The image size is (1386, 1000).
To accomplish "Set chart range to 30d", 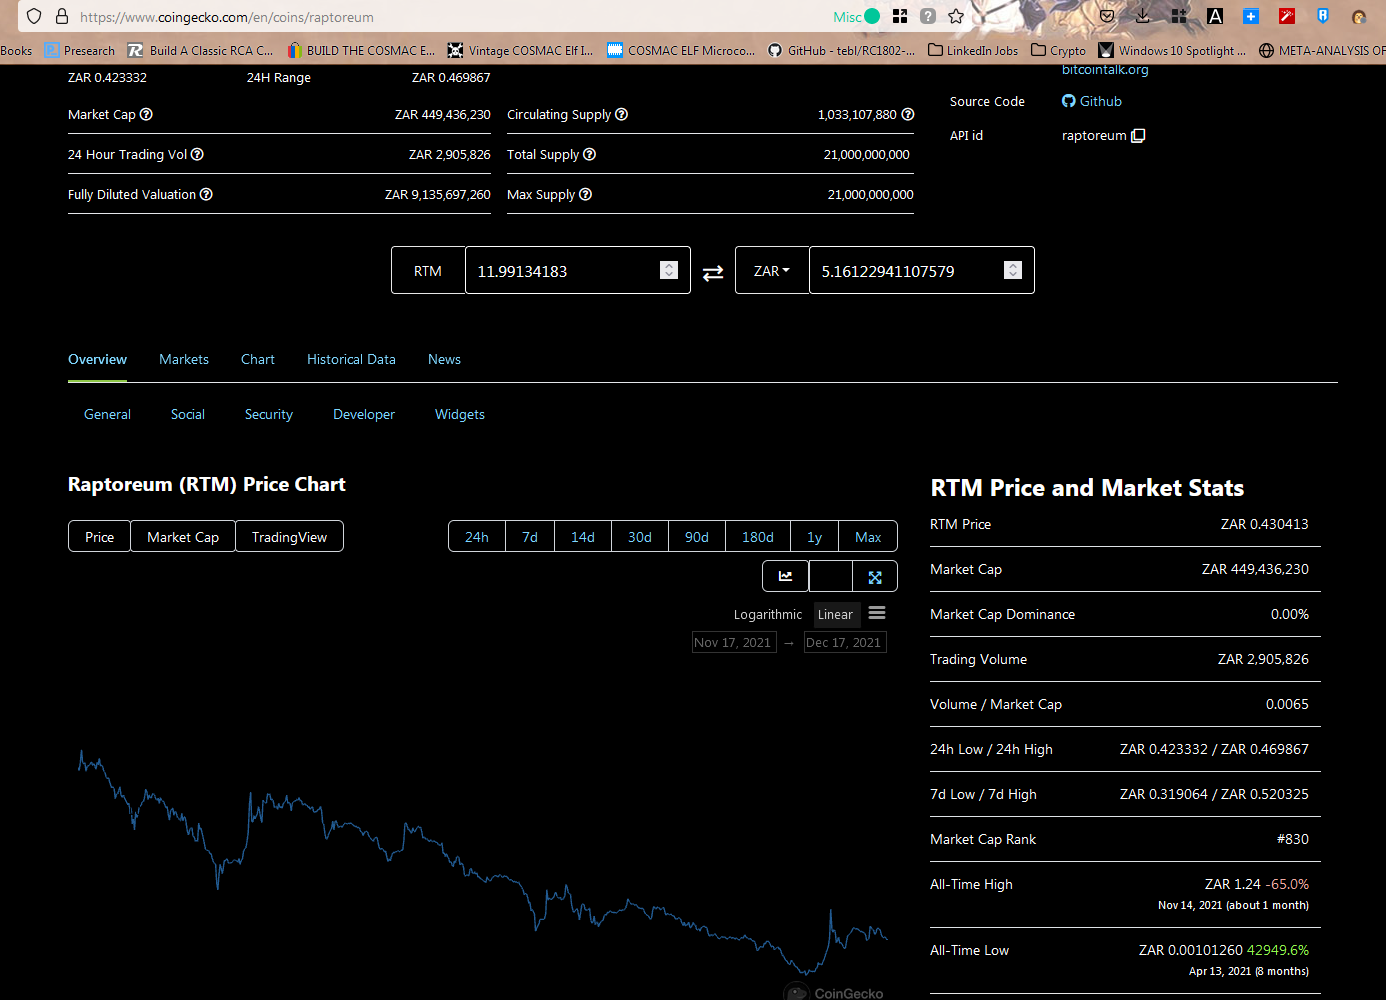I will click(x=640, y=537).
